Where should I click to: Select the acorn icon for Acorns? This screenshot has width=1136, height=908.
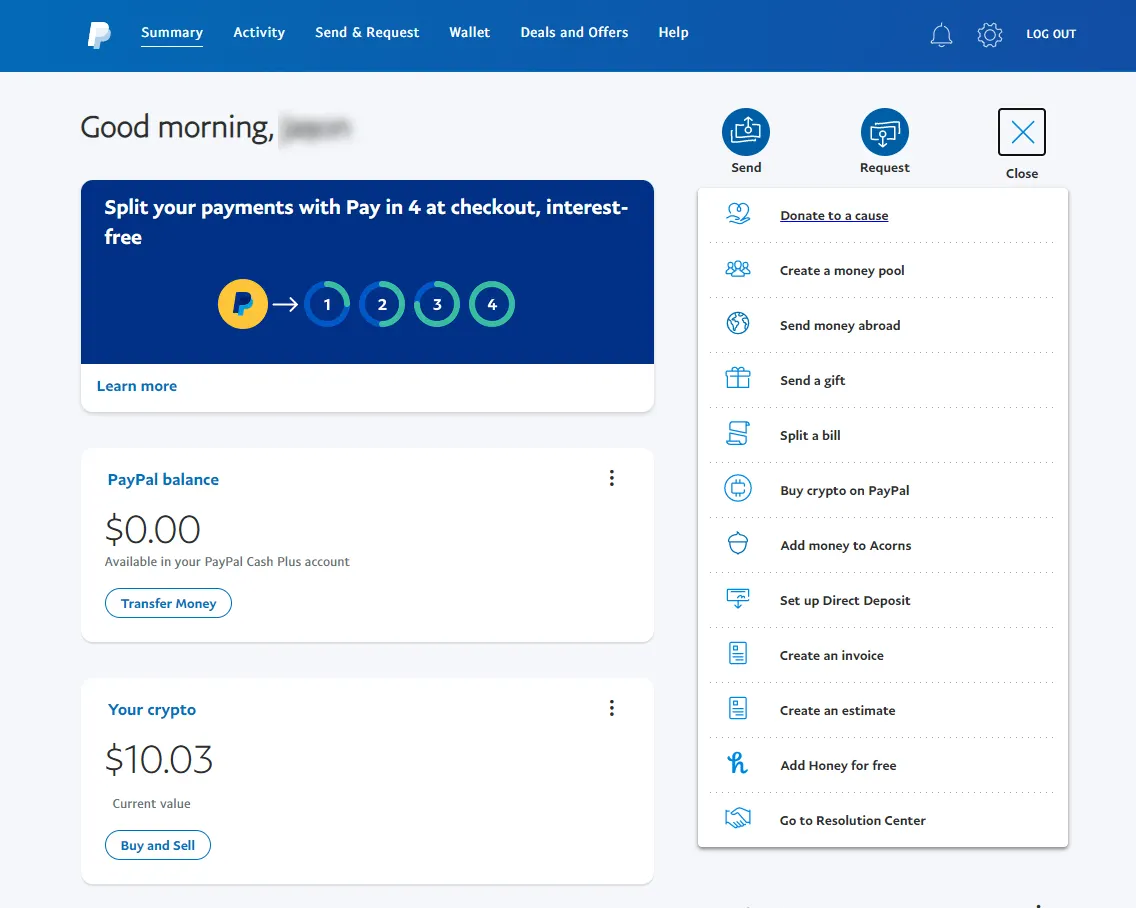(737, 543)
